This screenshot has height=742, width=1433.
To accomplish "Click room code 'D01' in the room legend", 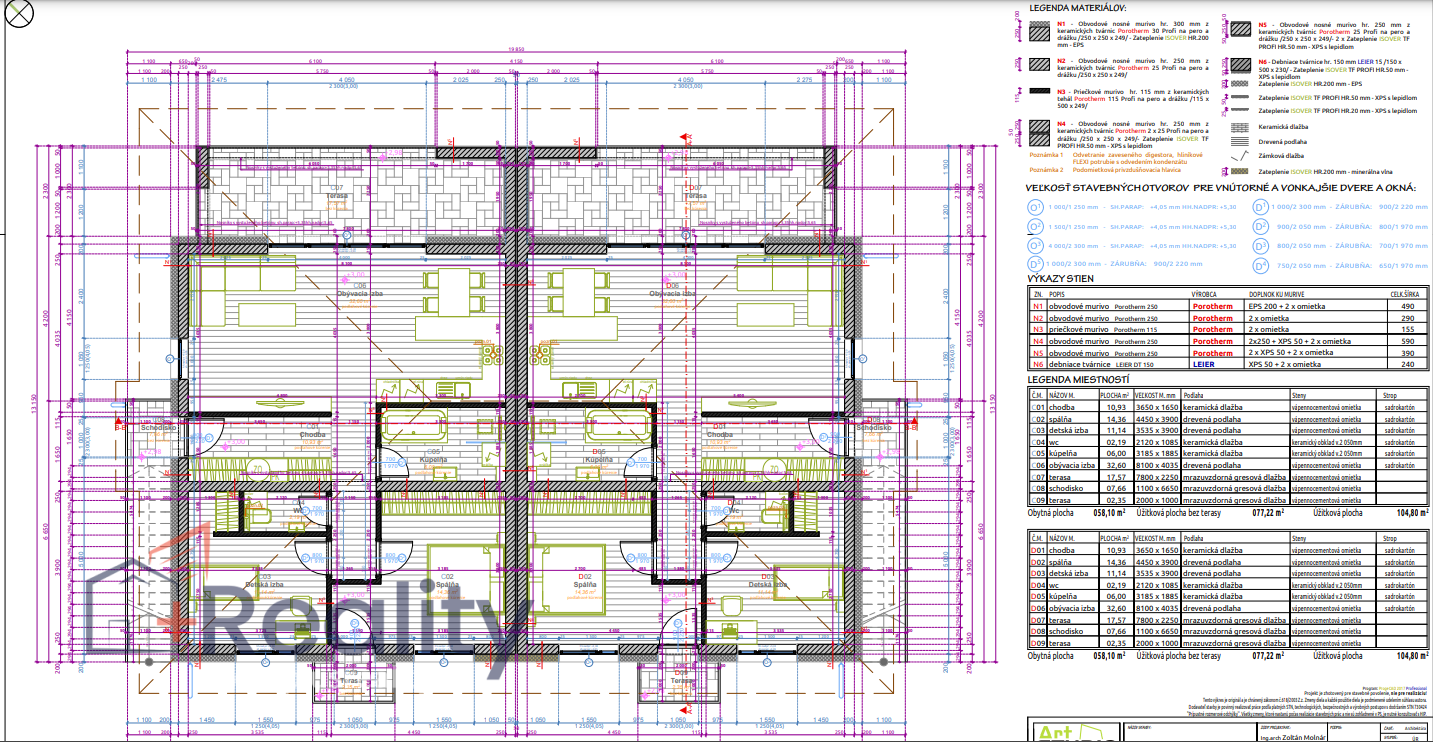I will coord(1038,550).
